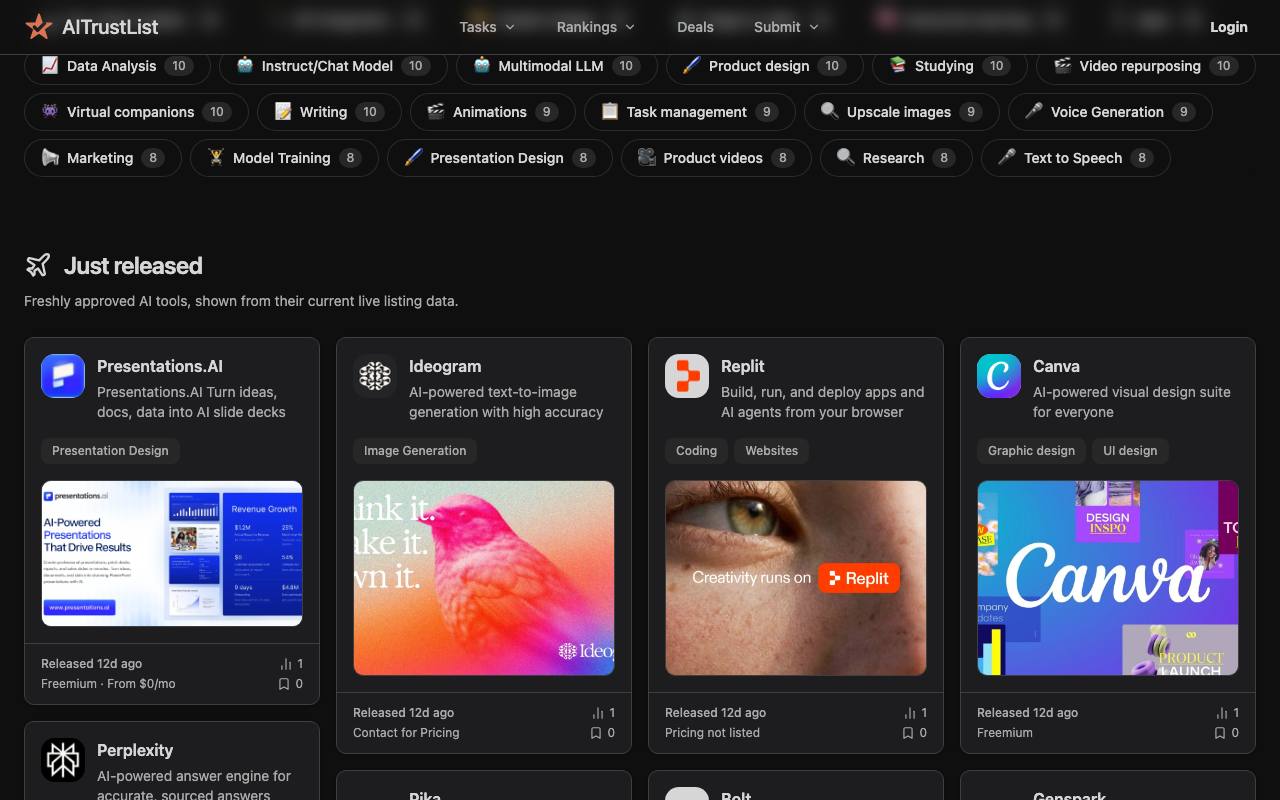Open the Replit logo icon
The width and height of the screenshot is (1280, 800).
pyautogui.click(x=687, y=376)
